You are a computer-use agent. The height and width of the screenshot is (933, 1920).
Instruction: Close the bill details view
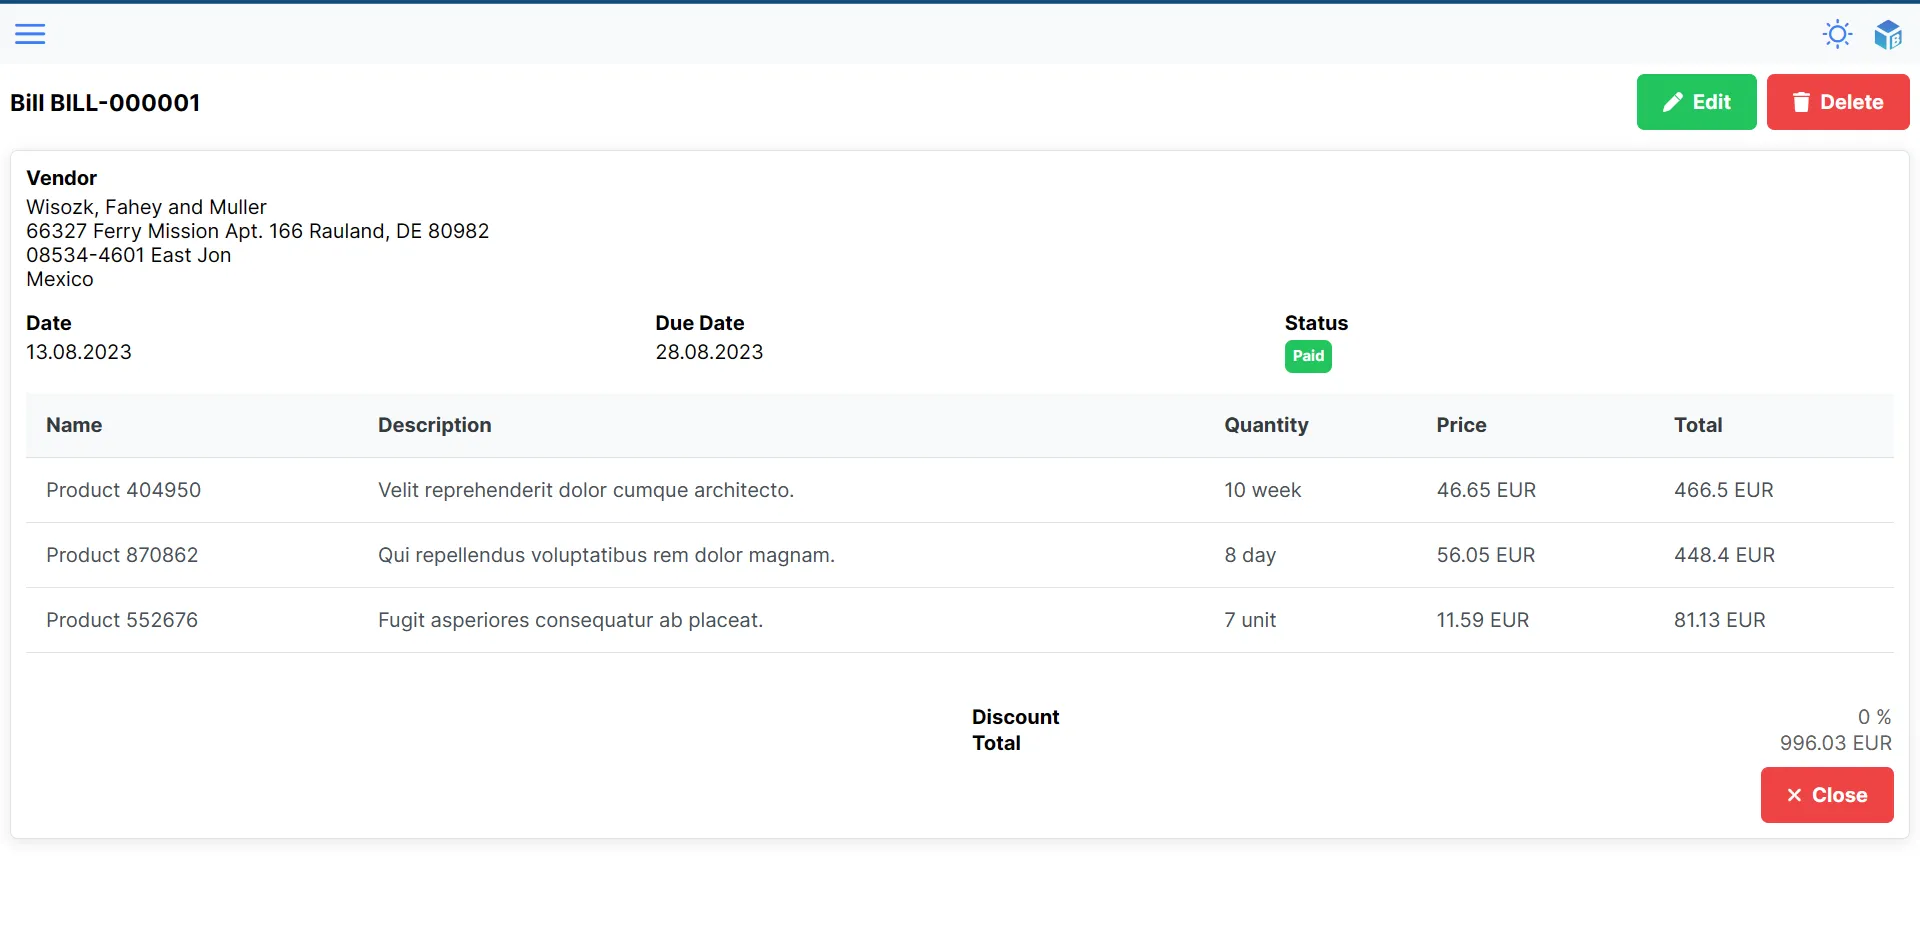[x=1826, y=795]
